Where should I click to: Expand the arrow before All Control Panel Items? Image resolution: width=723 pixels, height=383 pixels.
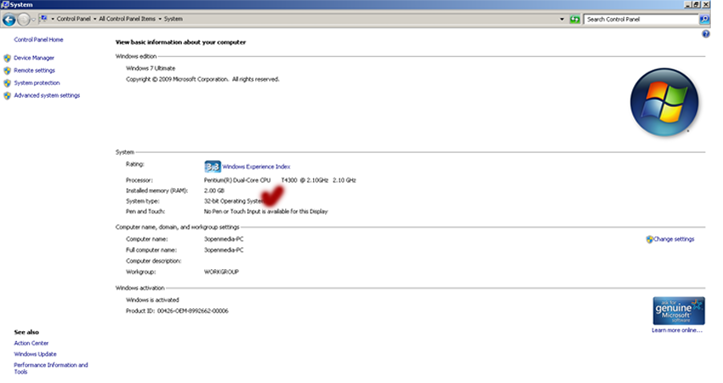click(x=95, y=19)
